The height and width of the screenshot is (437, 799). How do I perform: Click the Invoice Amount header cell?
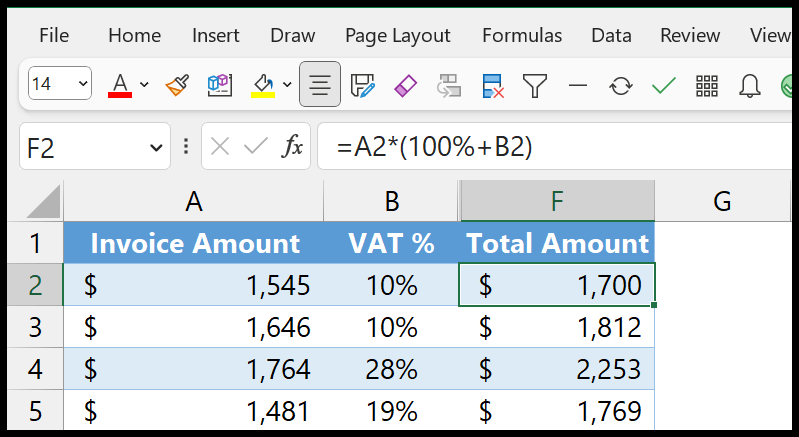194,243
